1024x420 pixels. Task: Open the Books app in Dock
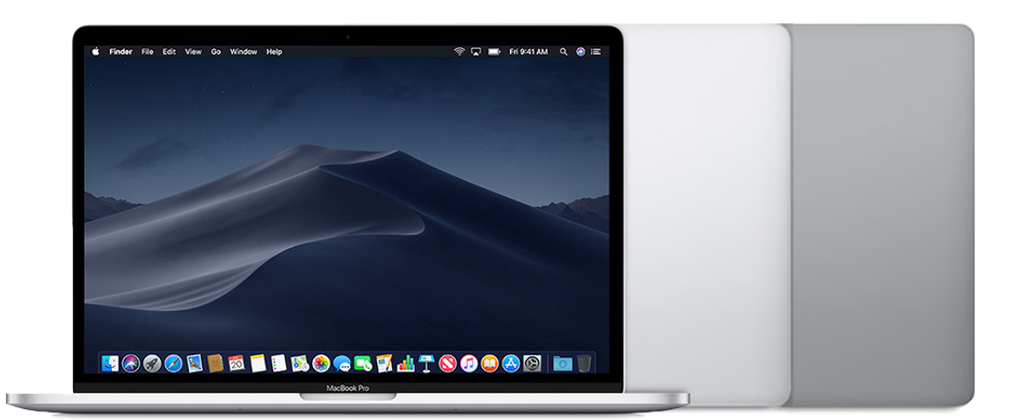tap(489, 363)
